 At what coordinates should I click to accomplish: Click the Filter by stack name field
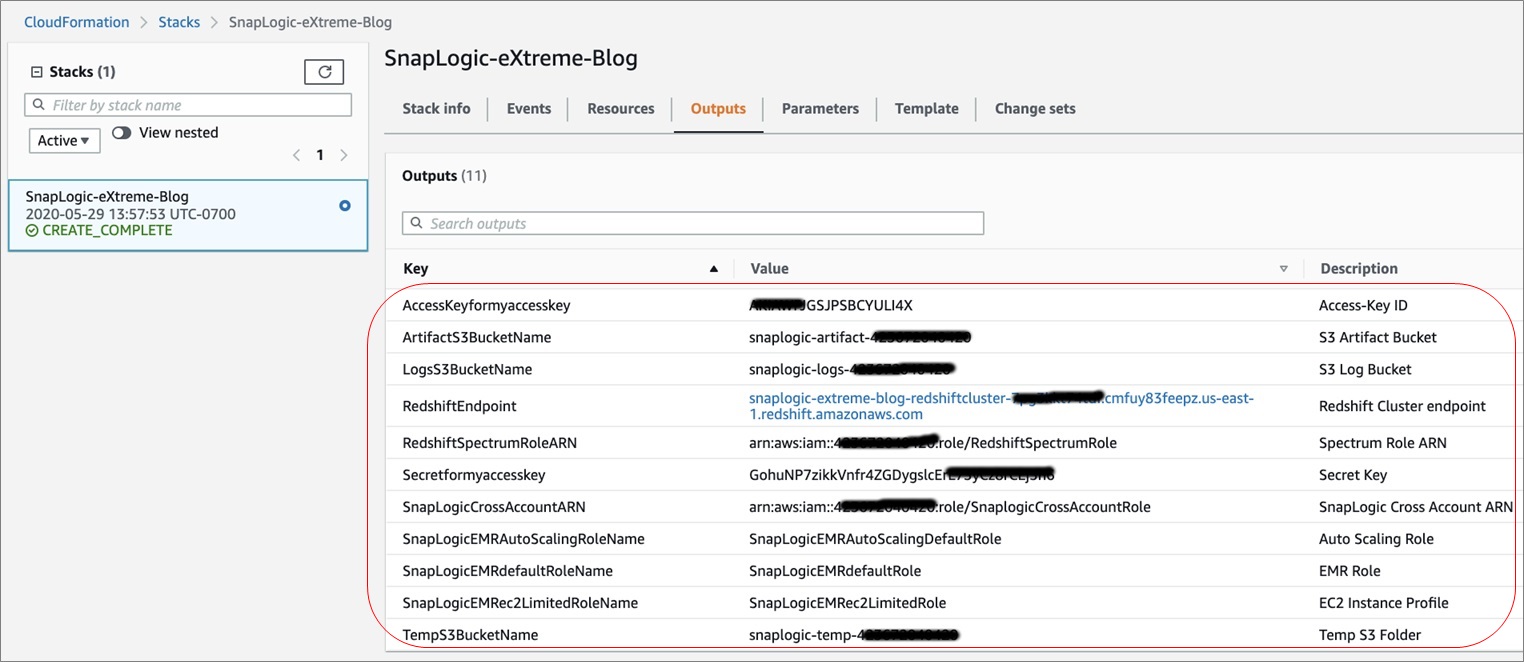point(188,105)
